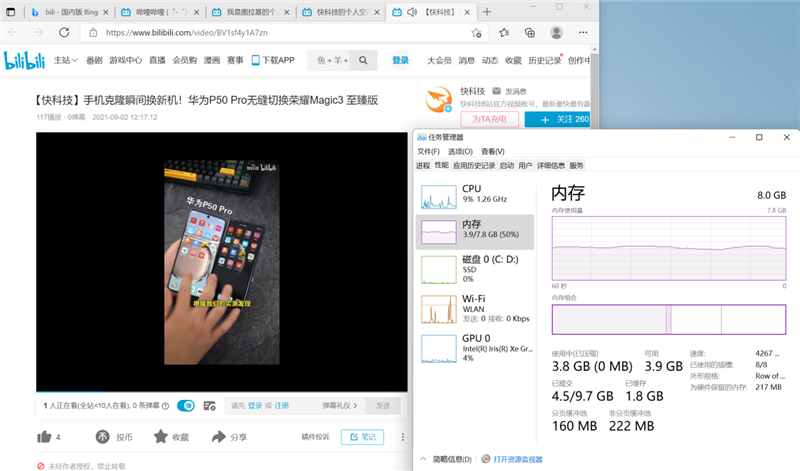Viewport: 800px width, 471px height.
Task: Click the 登录 login button in header
Action: coord(400,60)
